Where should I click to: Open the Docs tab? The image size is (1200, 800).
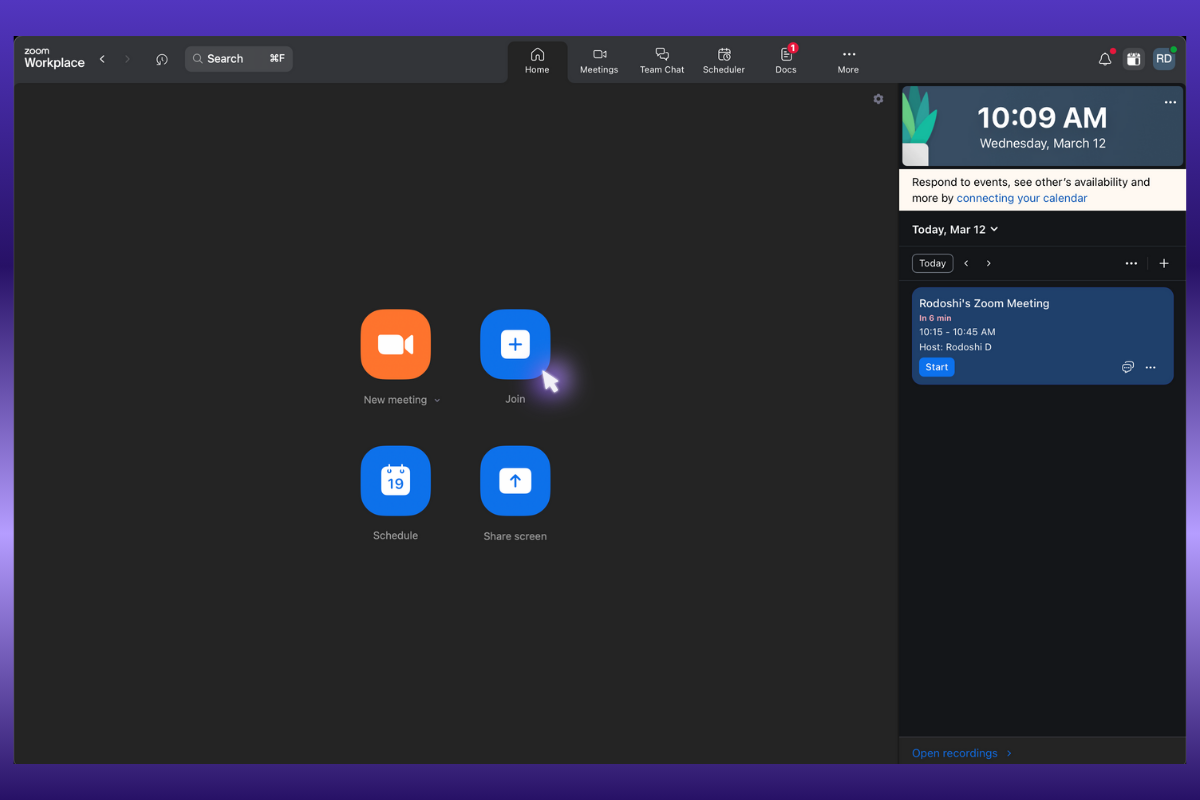coord(786,60)
